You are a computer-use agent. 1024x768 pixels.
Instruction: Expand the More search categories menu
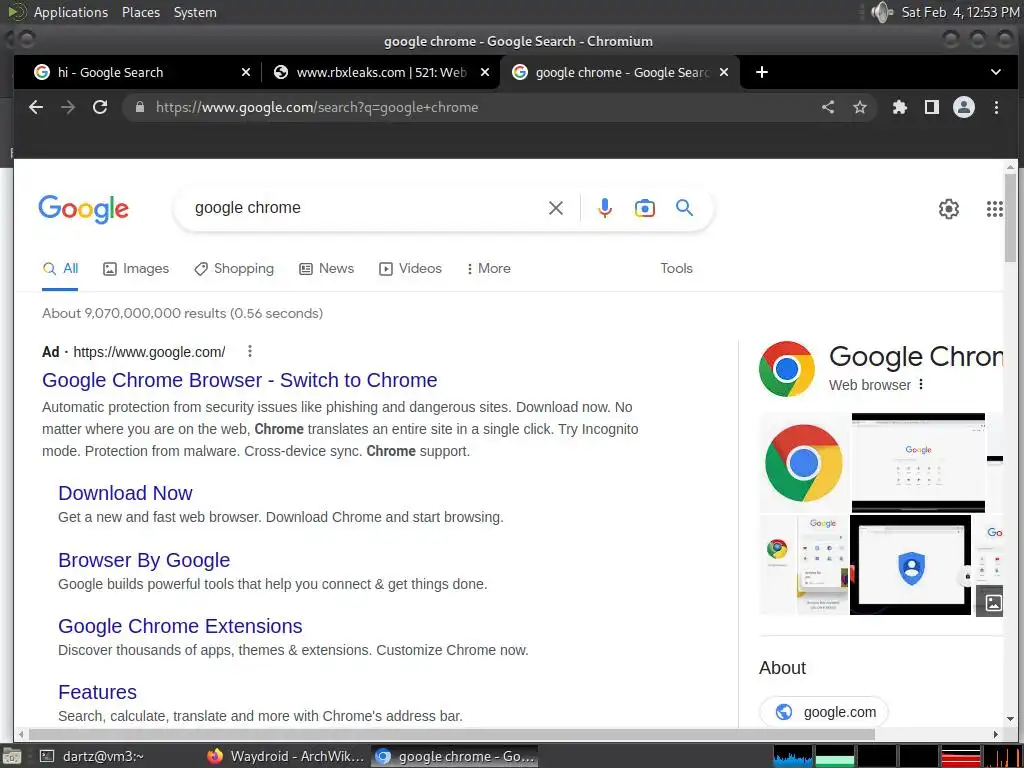coord(488,268)
